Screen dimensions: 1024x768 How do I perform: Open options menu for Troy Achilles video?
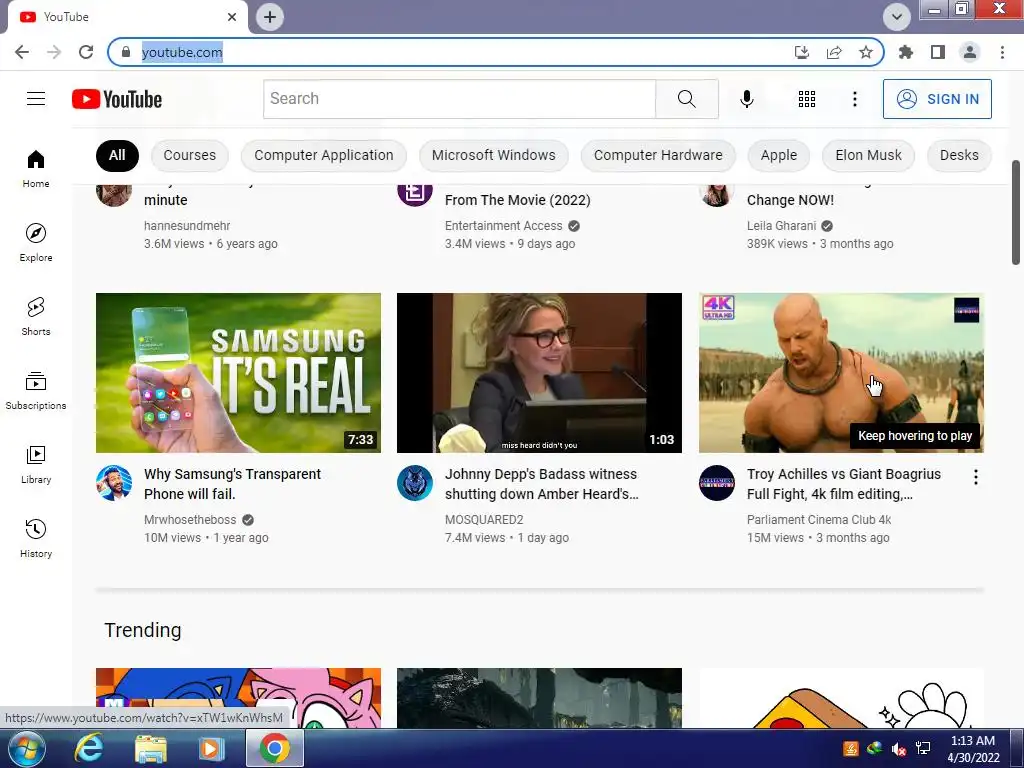(976, 477)
